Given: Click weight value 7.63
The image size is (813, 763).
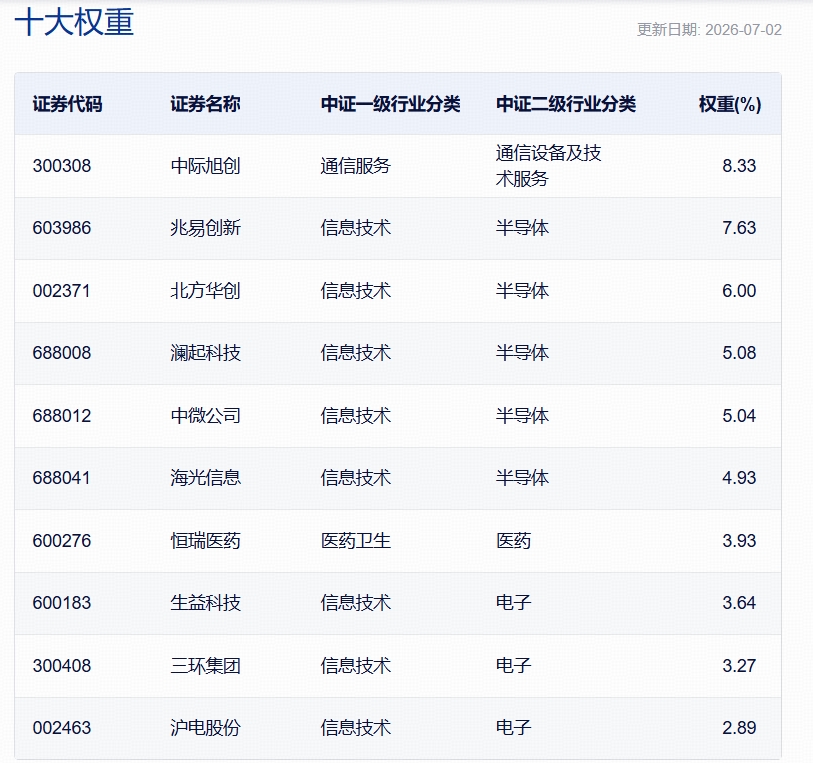Looking at the screenshot, I should 739,228.
